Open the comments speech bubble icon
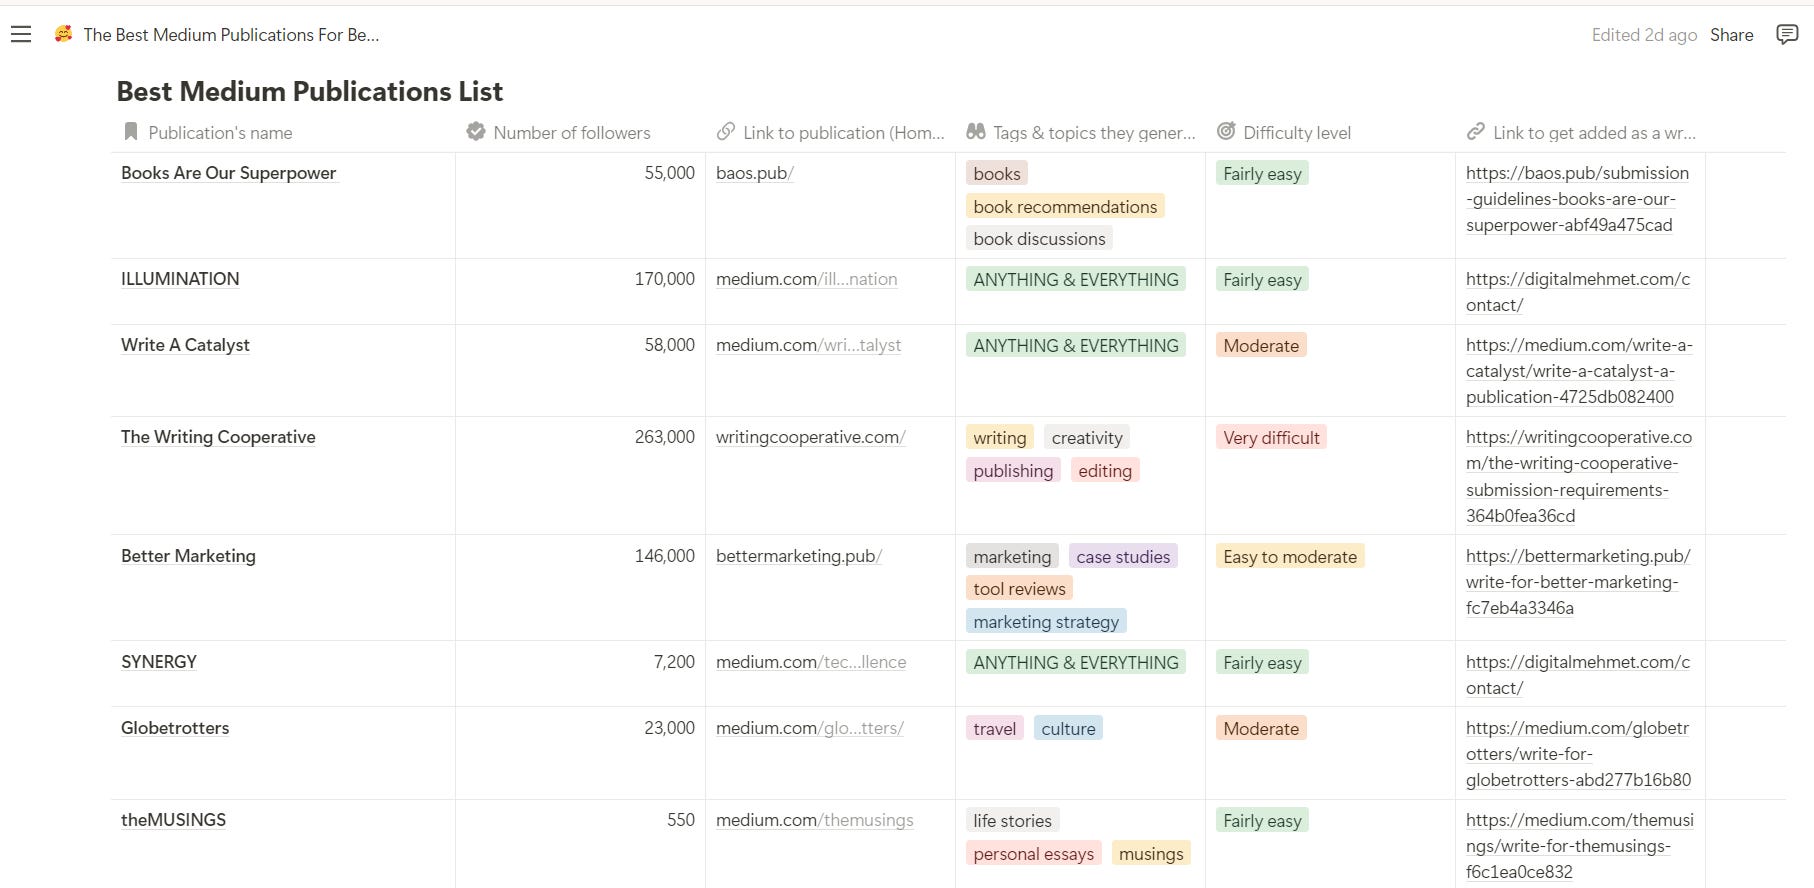This screenshot has height=888, width=1814. (x=1786, y=35)
